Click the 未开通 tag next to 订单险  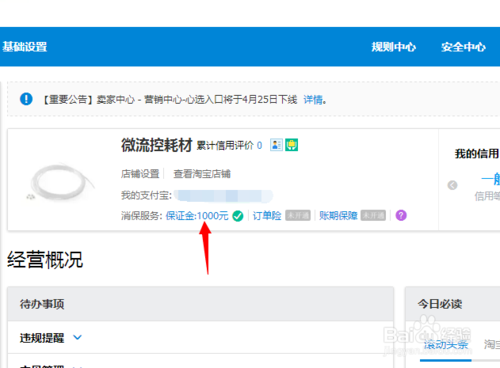coord(298,216)
